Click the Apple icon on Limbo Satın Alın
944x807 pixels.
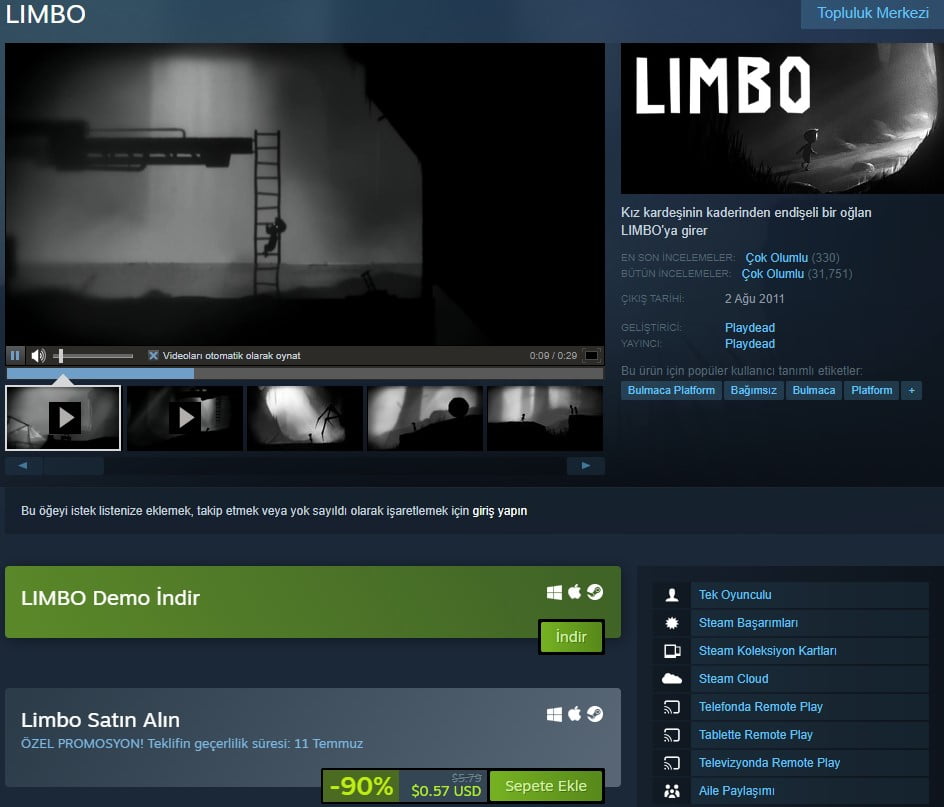point(574,713)
